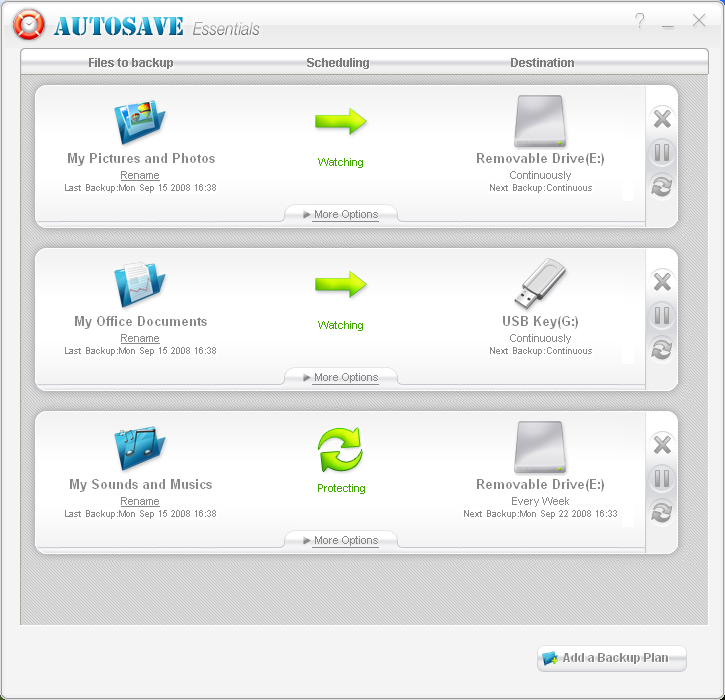Pause the My Sounds and Musics backup
Image resolution: width=725 pixels, height=700 pixels.
661,479
